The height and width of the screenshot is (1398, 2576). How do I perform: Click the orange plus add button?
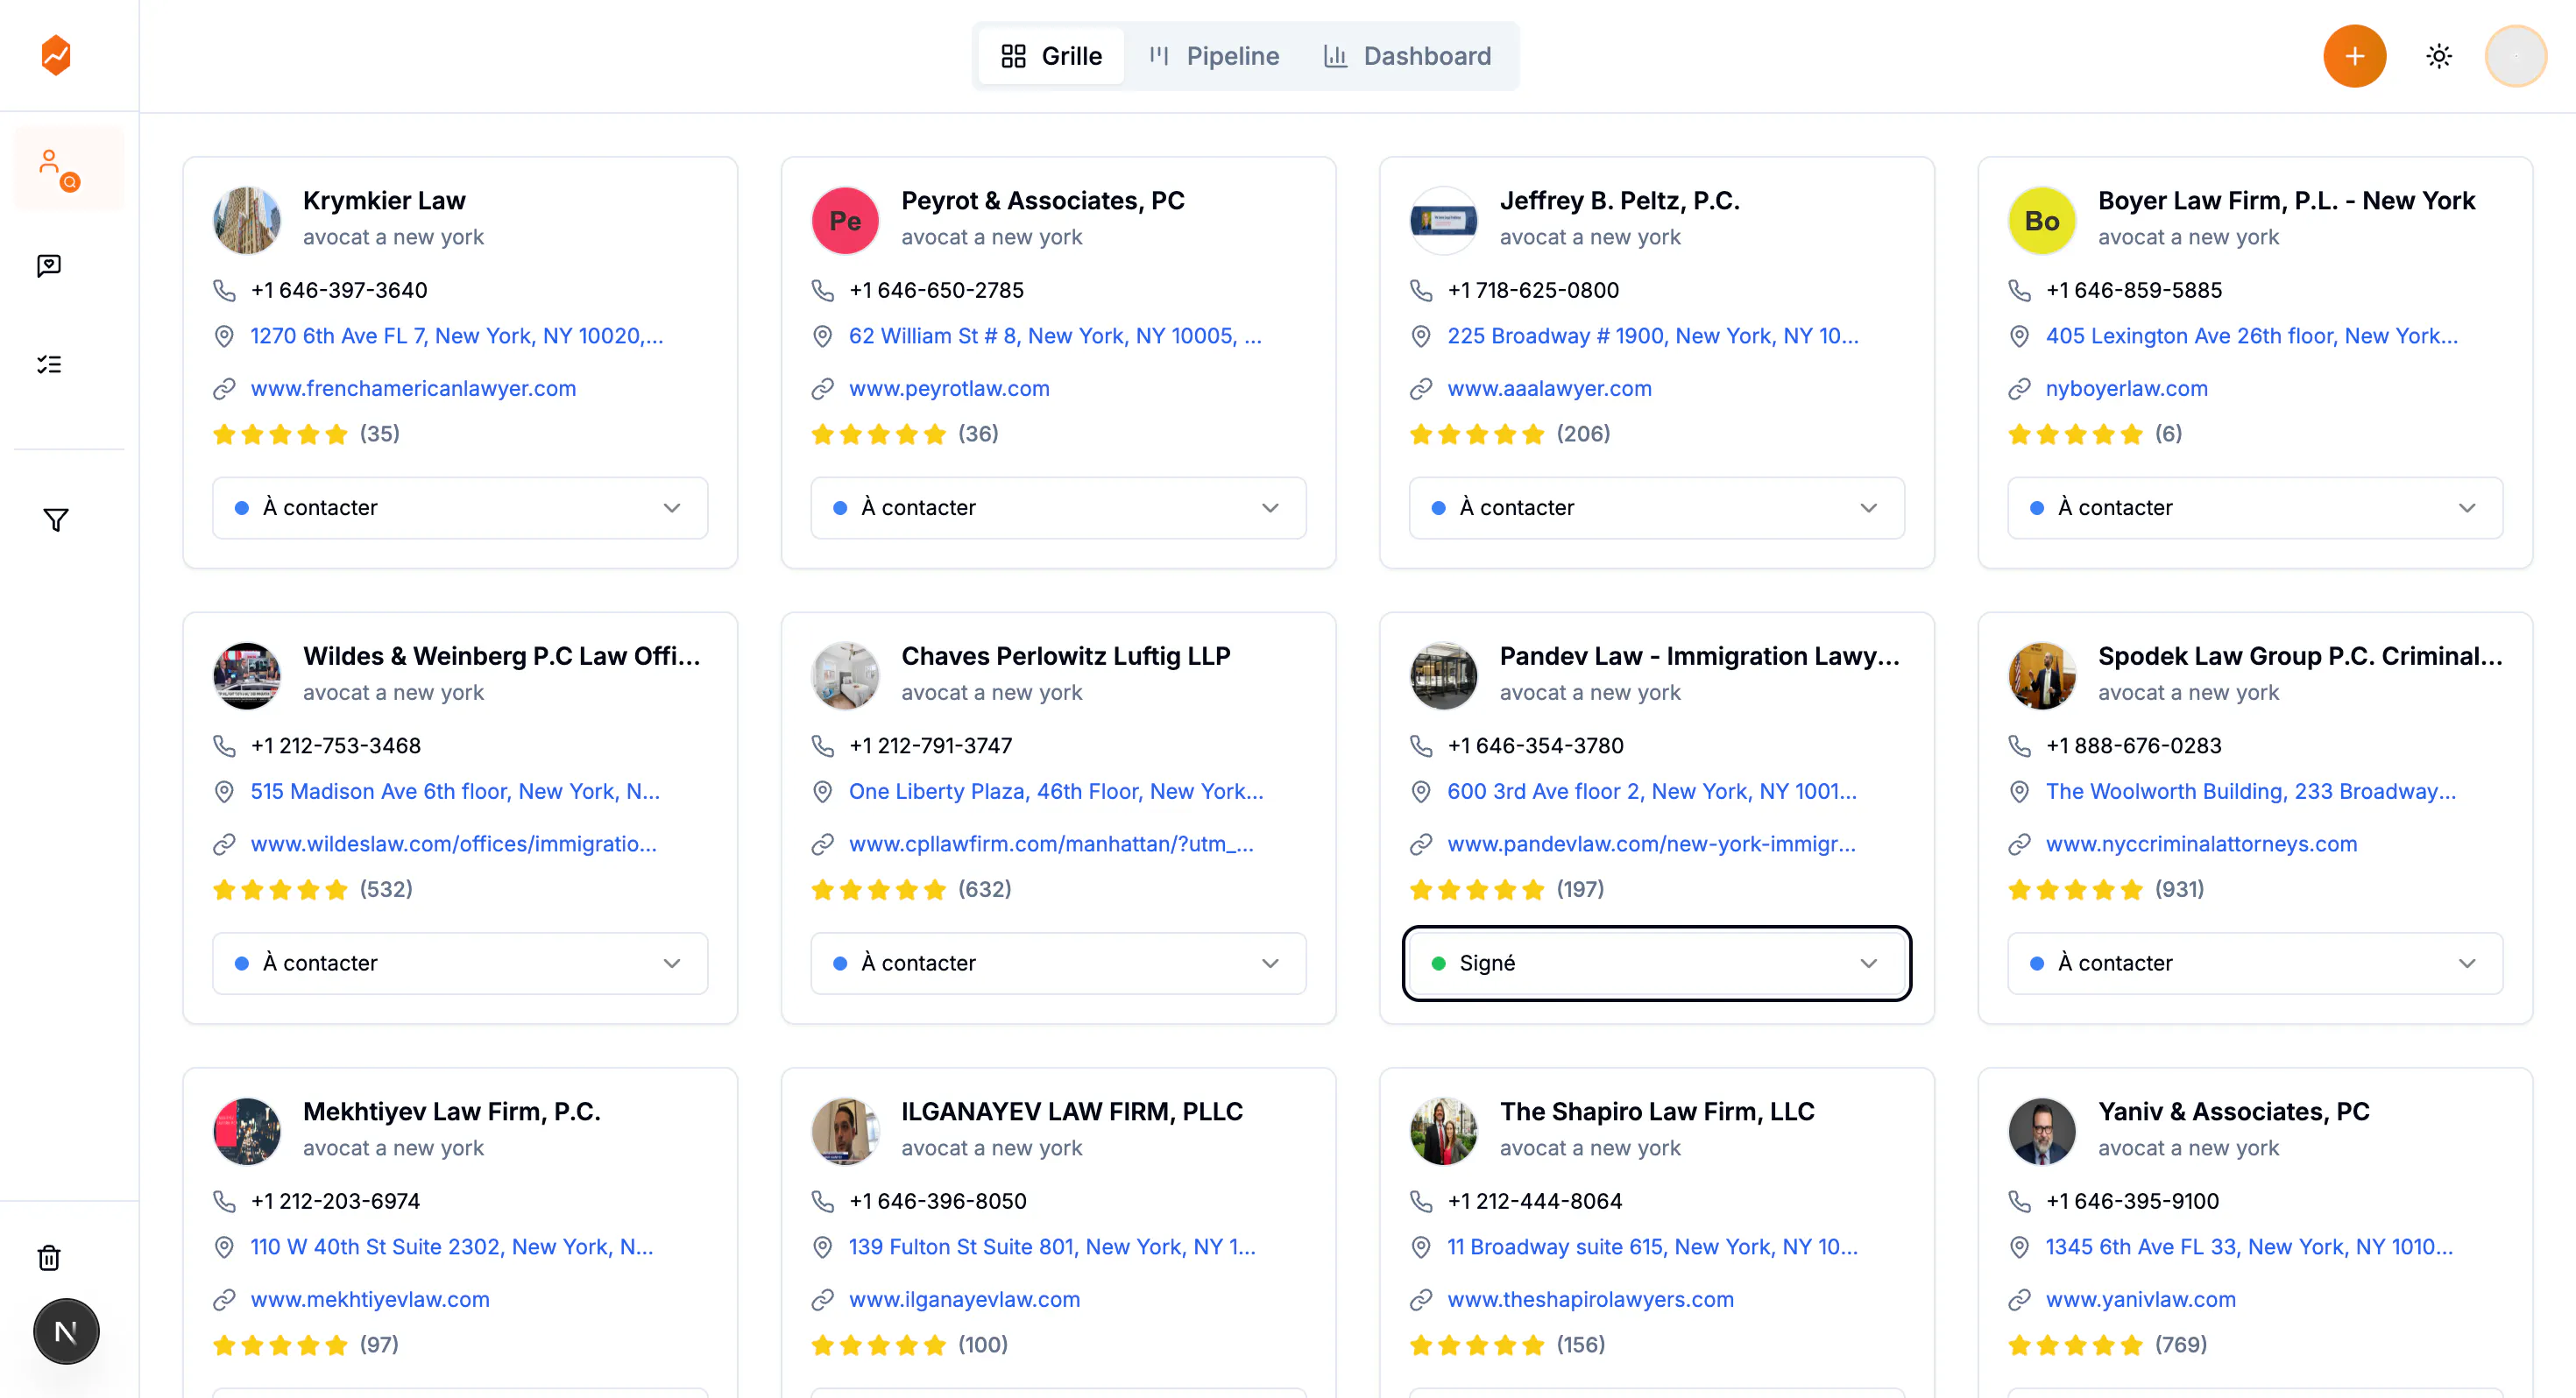(x=2354, y=56)
